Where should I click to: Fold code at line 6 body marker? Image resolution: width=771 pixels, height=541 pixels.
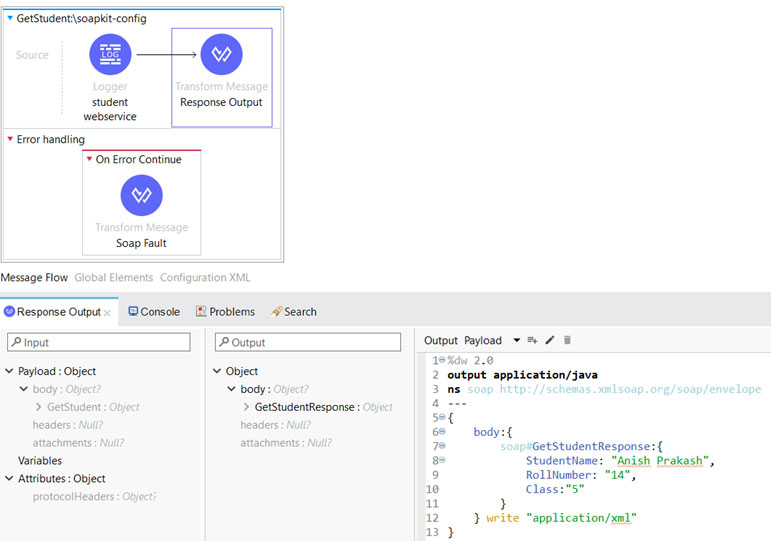(x=442, y=431)
